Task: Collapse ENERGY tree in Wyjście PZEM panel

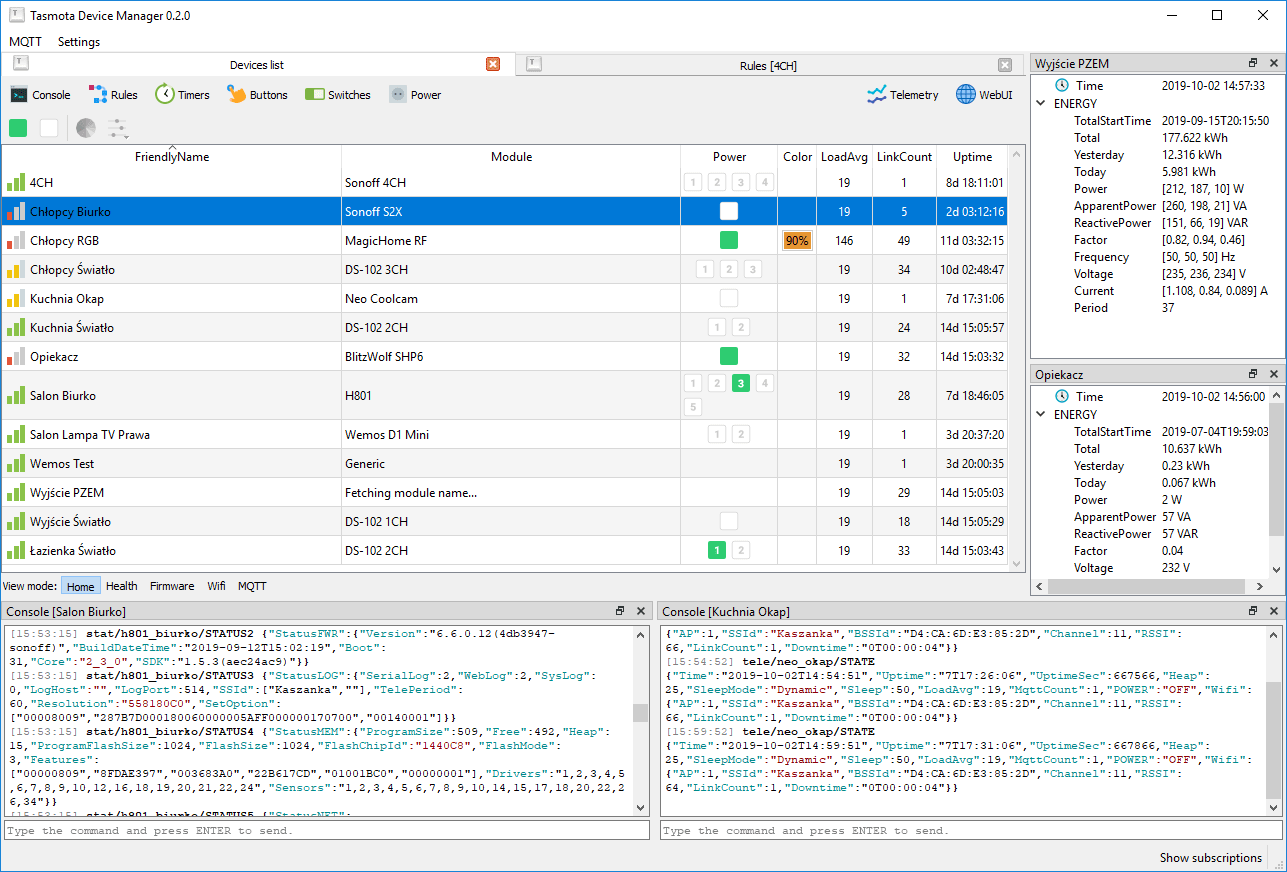Action: tap(1041, 103)
